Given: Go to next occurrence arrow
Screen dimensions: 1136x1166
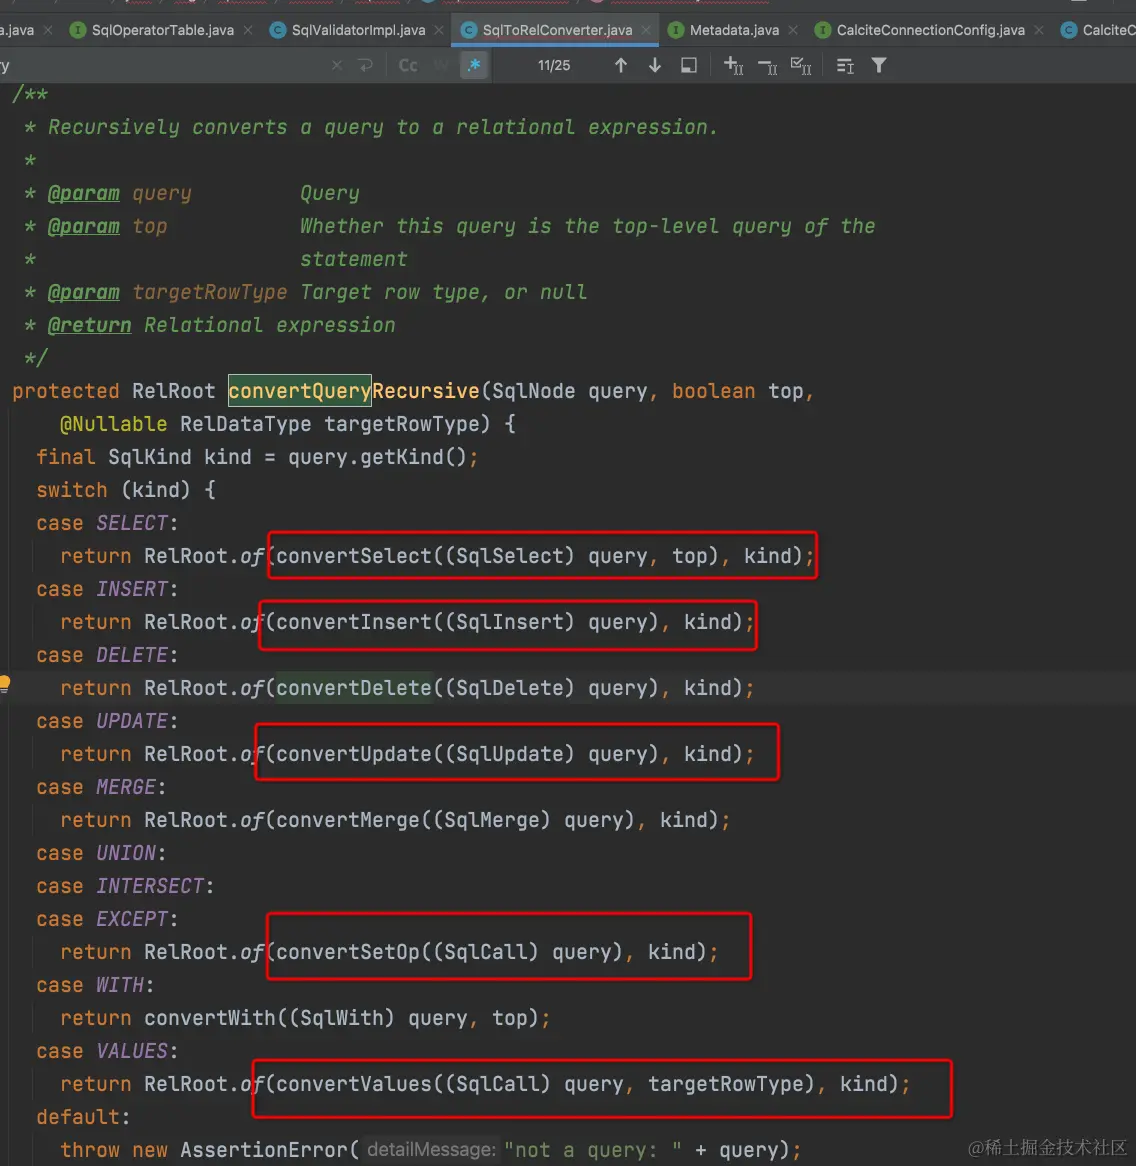Looking at the screenshot, I should click(655, 65).
